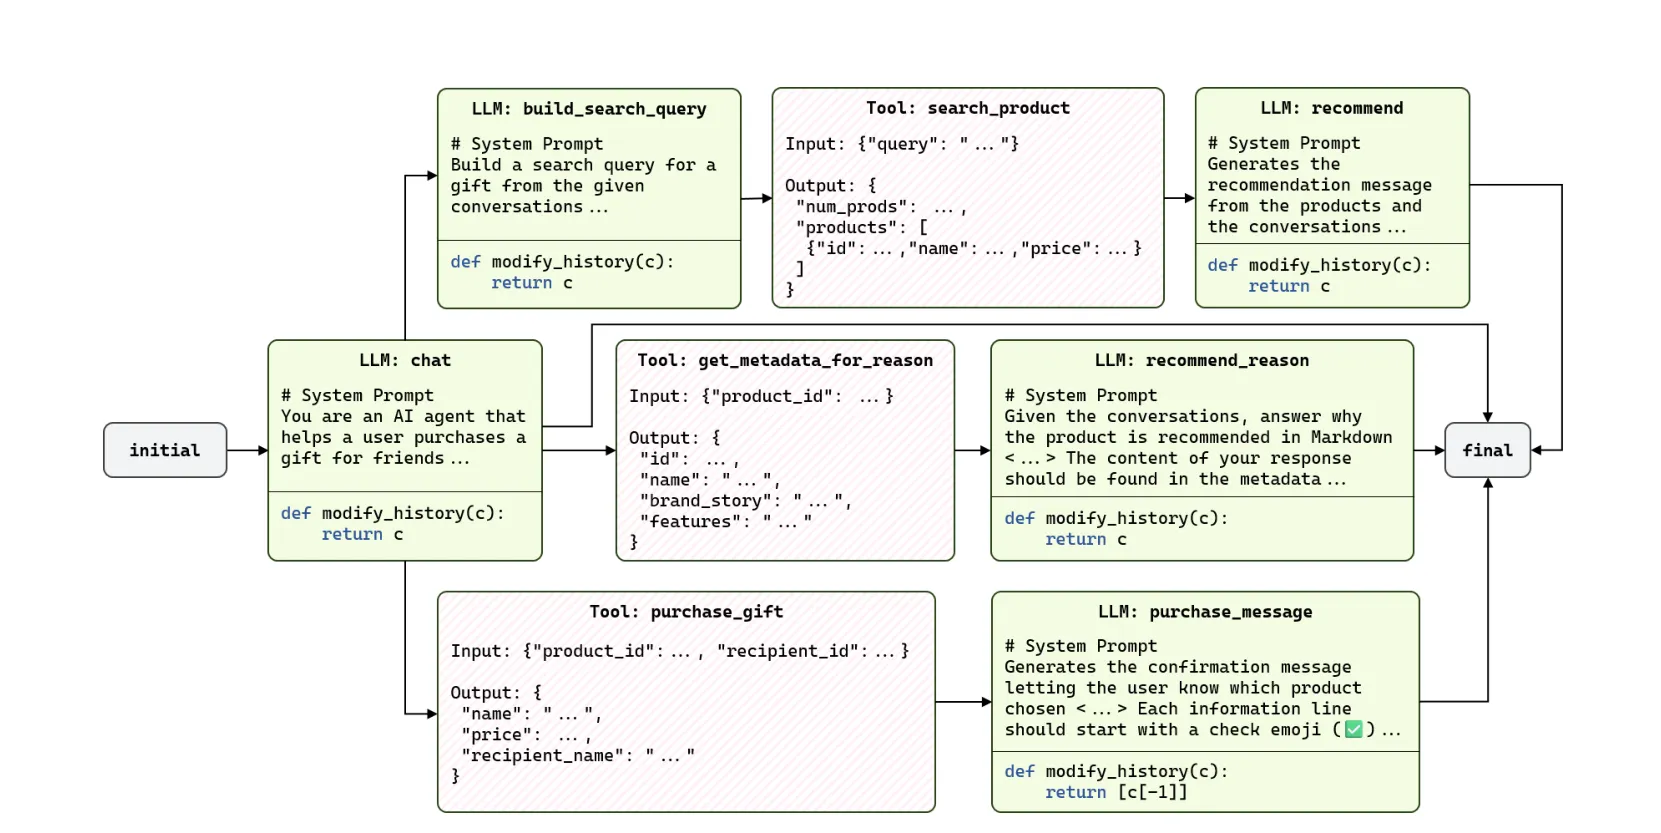Click the purchase_gift Input product_id line
The image size is (1661, 833).
click(680, 651)
